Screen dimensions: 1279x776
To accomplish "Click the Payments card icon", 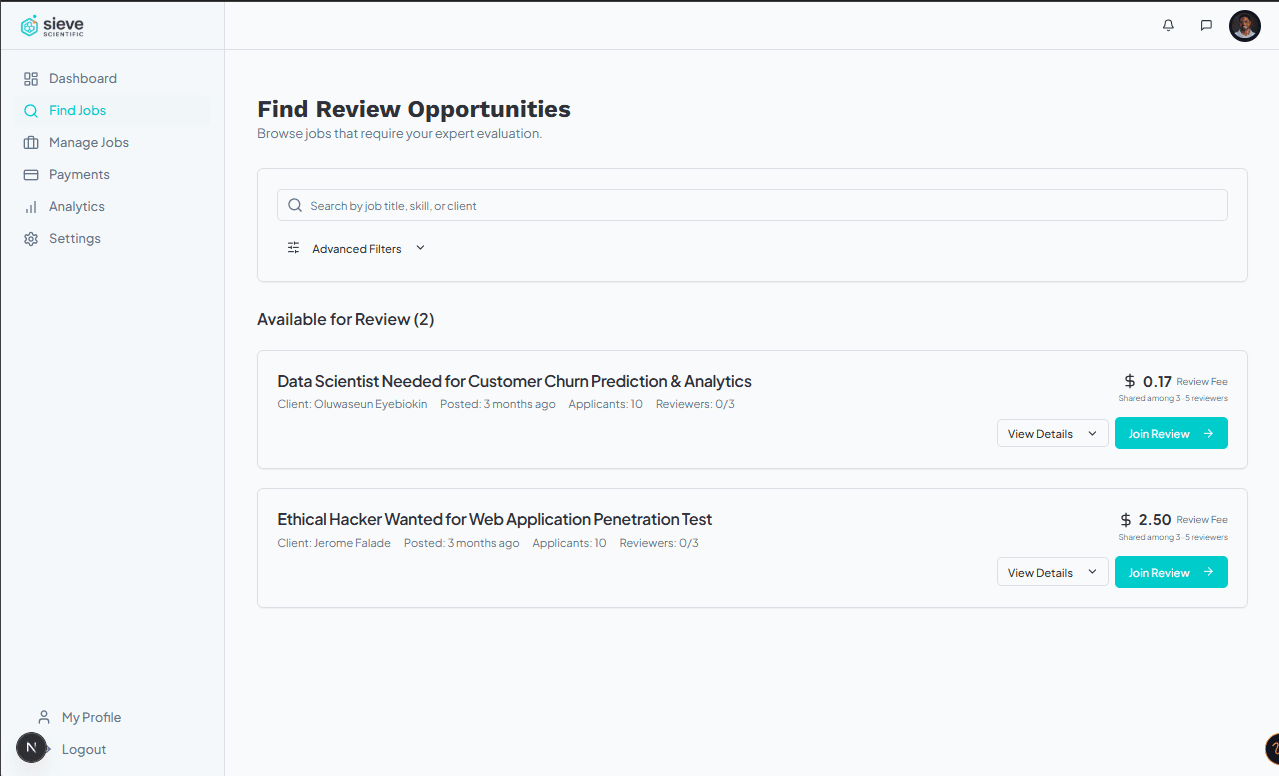I will pos(31,174).
